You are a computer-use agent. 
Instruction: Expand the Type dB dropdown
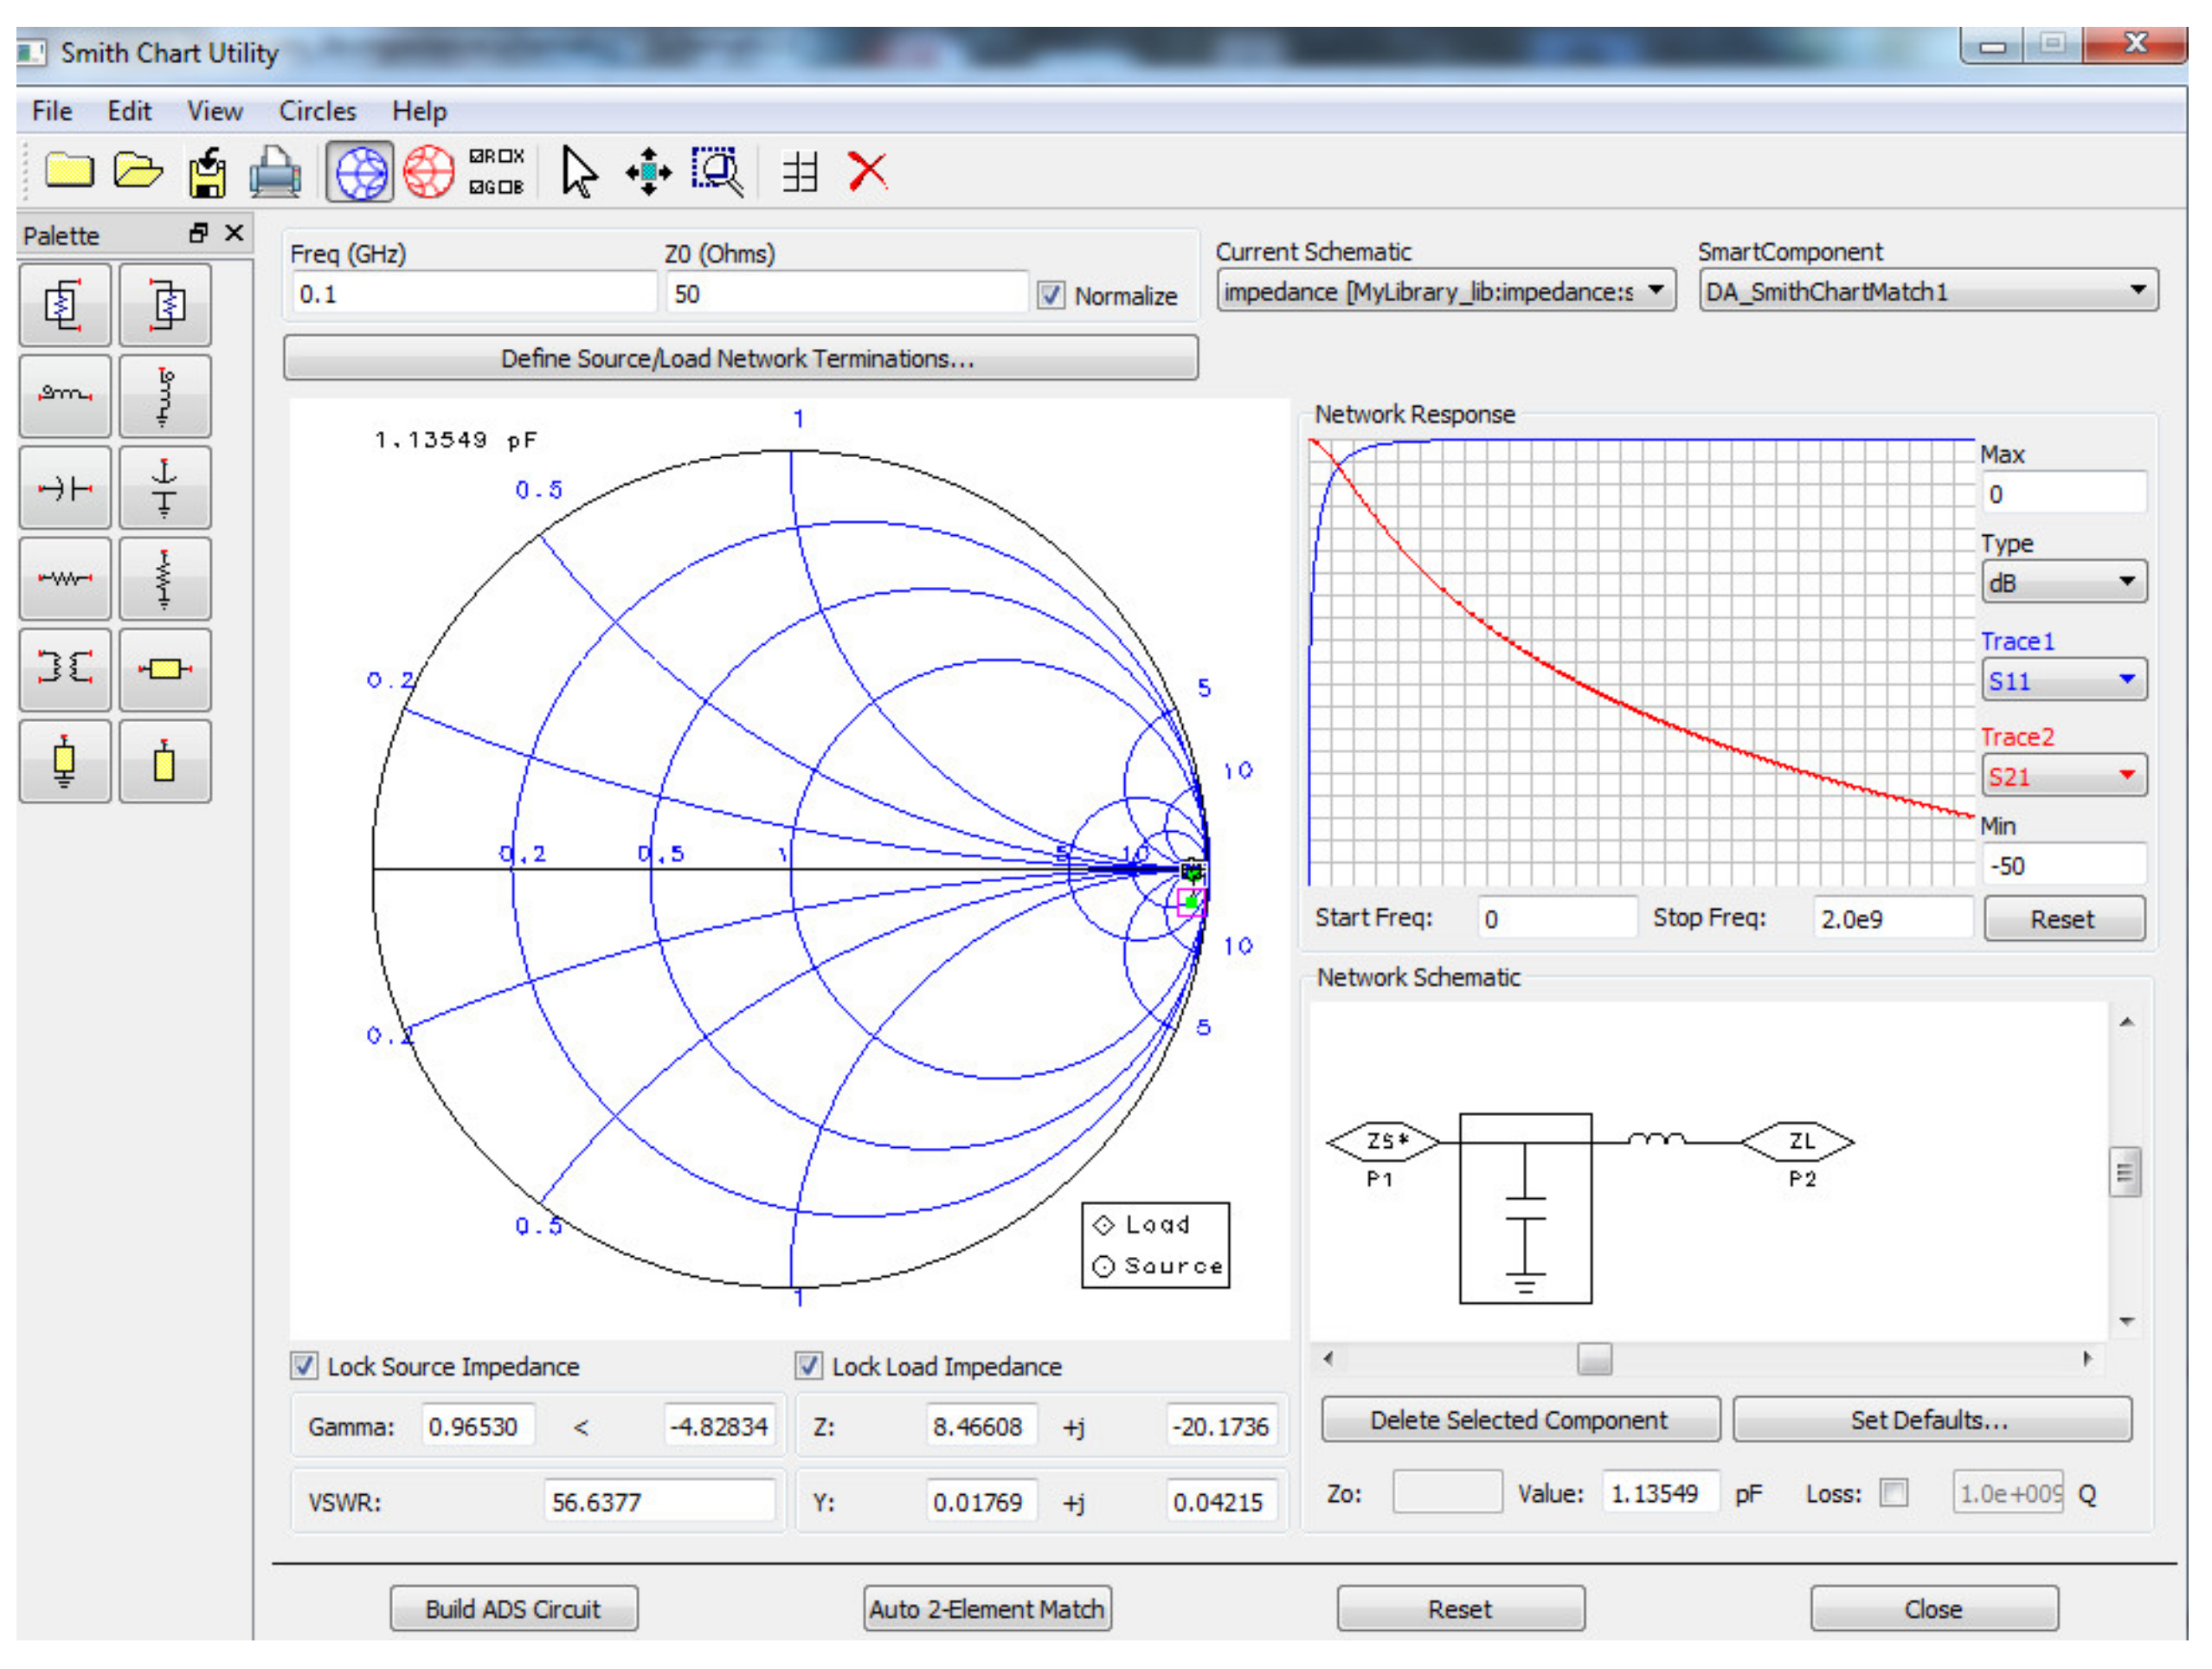tap(2062, 582)
